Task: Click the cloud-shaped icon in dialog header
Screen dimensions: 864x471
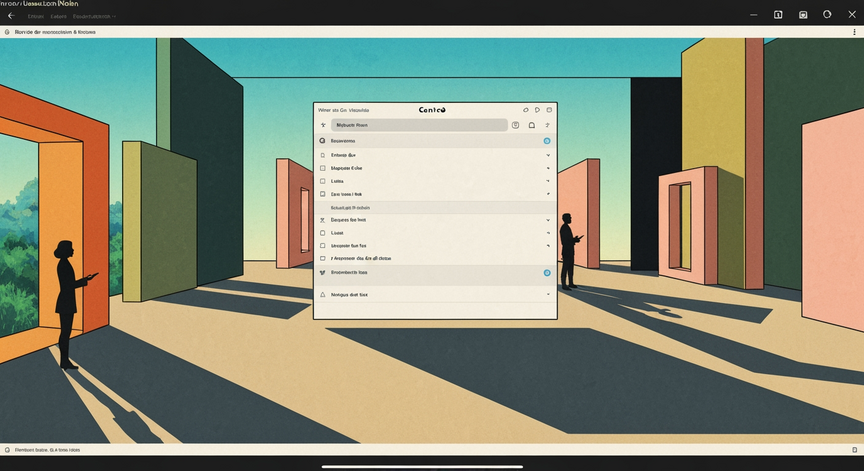Action: [x=526, y=110]
